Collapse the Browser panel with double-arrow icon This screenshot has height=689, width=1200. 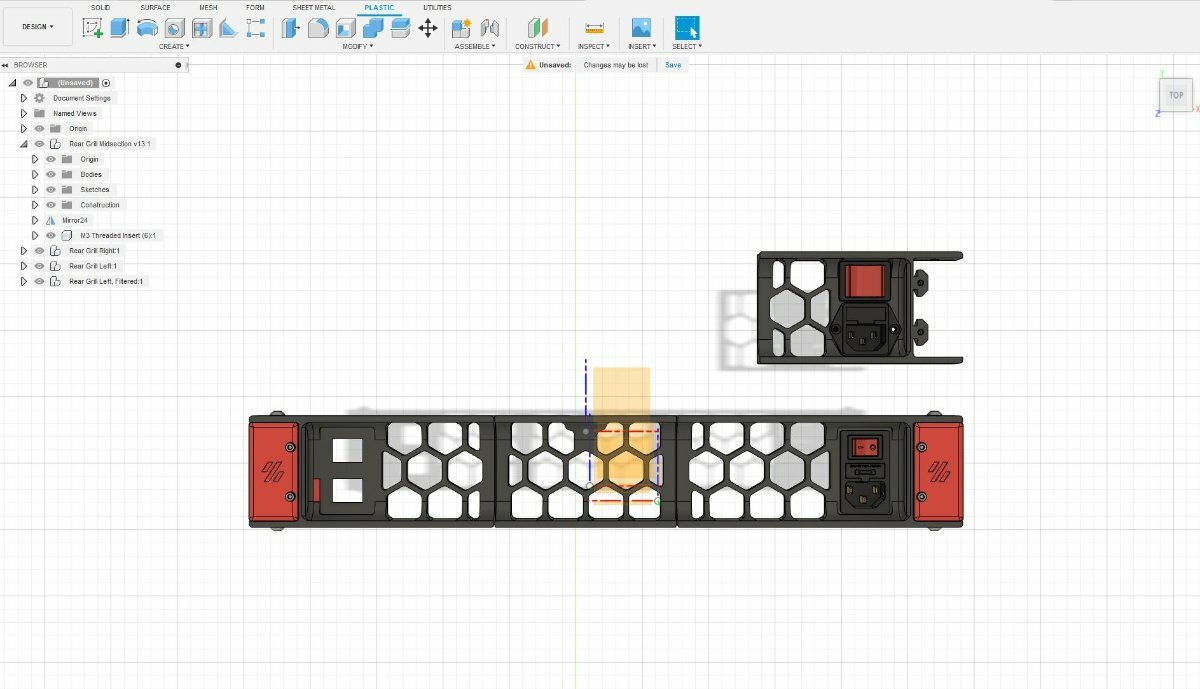click(6, 65)
